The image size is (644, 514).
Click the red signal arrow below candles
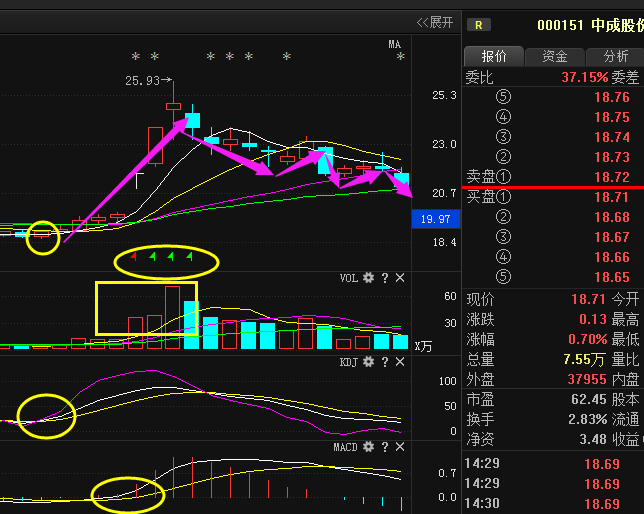(133, 257)
